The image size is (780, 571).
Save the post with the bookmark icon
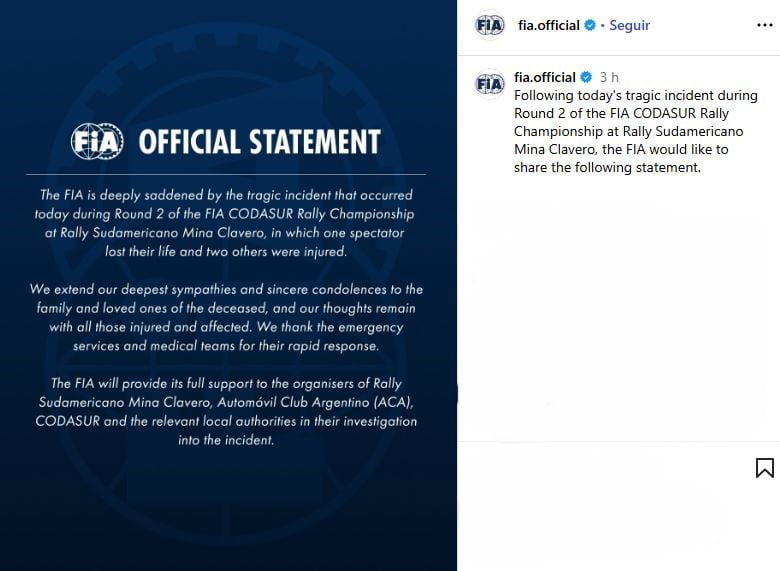[764, 467]
